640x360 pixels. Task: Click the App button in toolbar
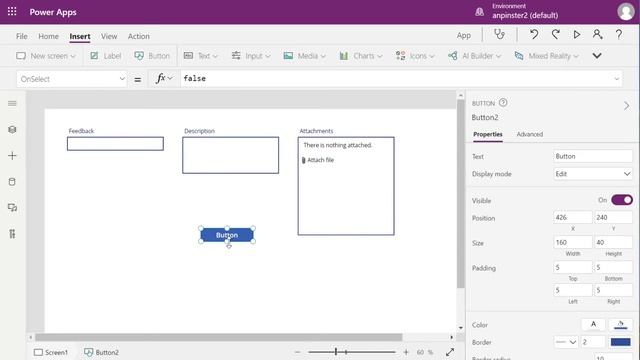pyautogui.click(x=464, y=36)
